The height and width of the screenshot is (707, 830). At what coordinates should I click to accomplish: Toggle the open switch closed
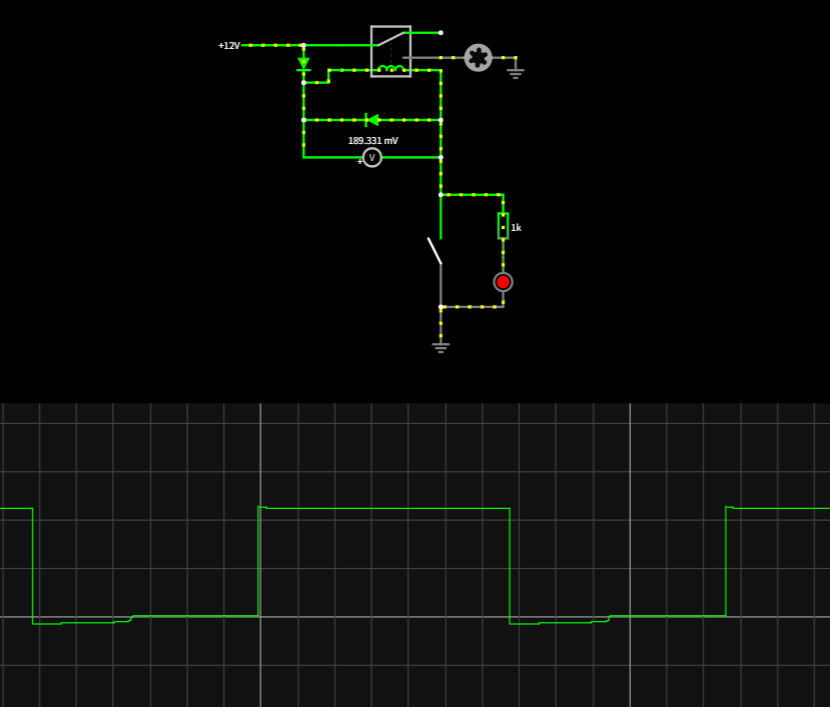click(x=435, y=251)
